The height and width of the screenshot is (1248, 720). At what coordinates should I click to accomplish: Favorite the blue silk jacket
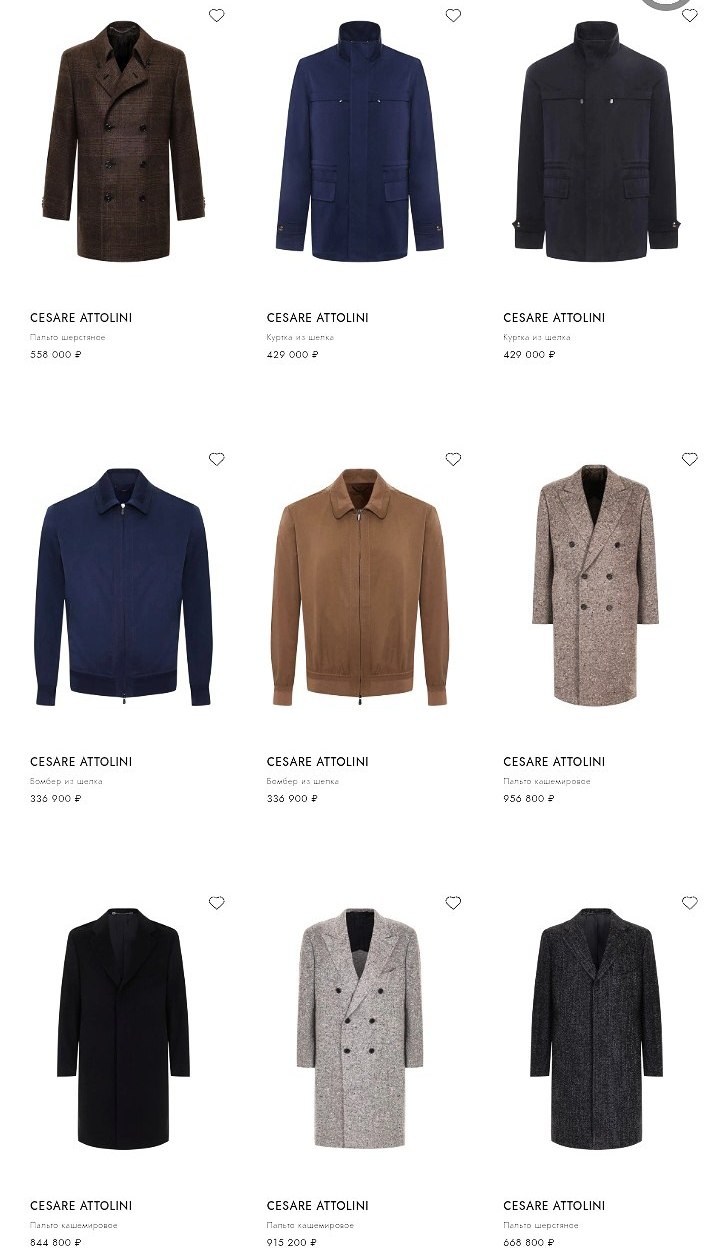pos(453,15)
